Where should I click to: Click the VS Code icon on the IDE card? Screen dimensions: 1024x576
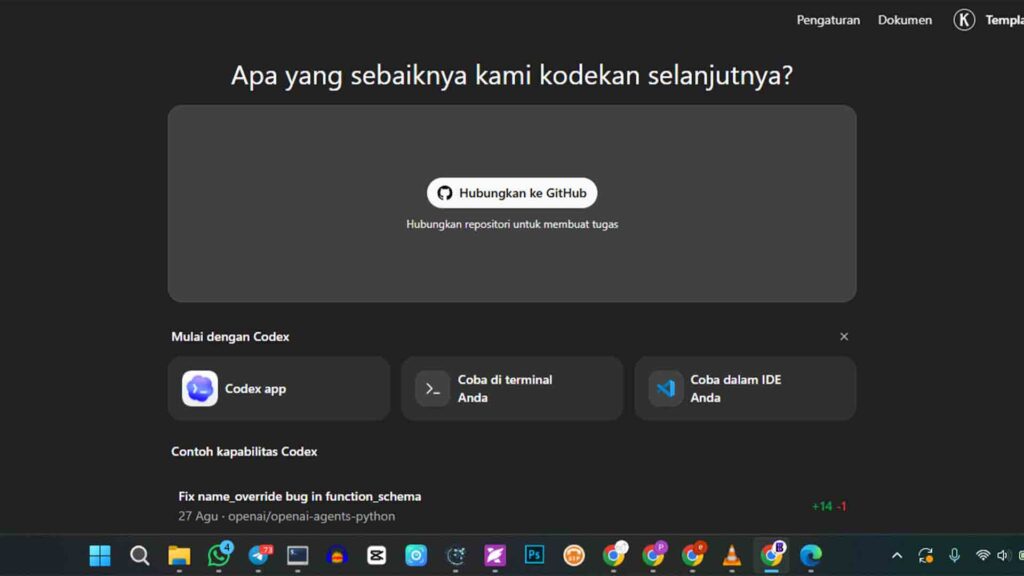coord(664,388)
